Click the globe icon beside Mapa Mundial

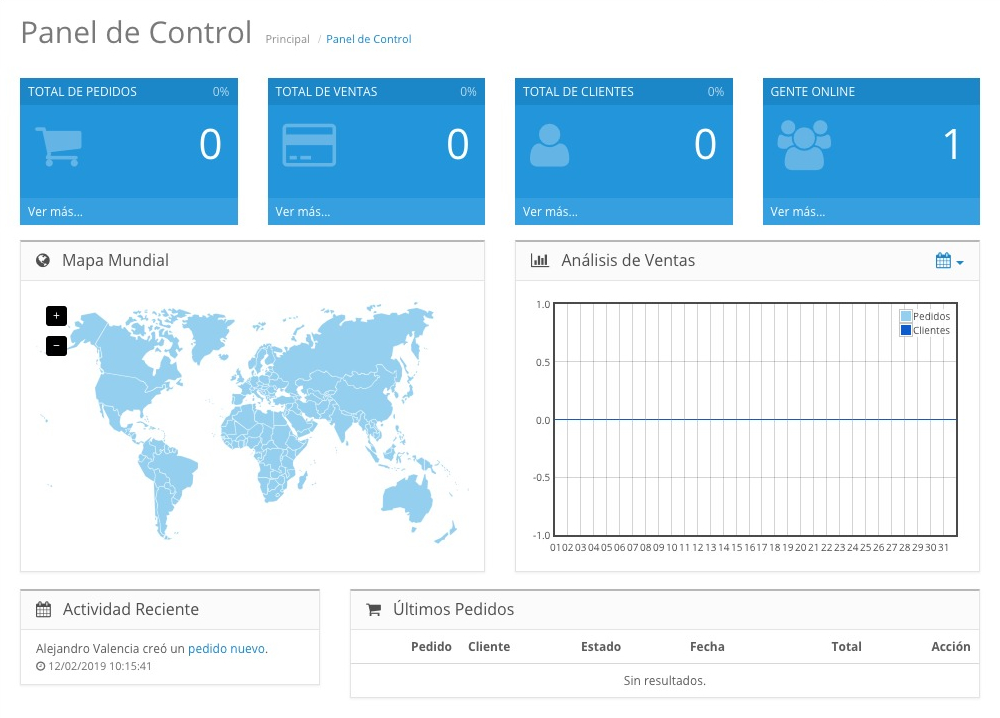pyautogui.click(x=43, y=261)
